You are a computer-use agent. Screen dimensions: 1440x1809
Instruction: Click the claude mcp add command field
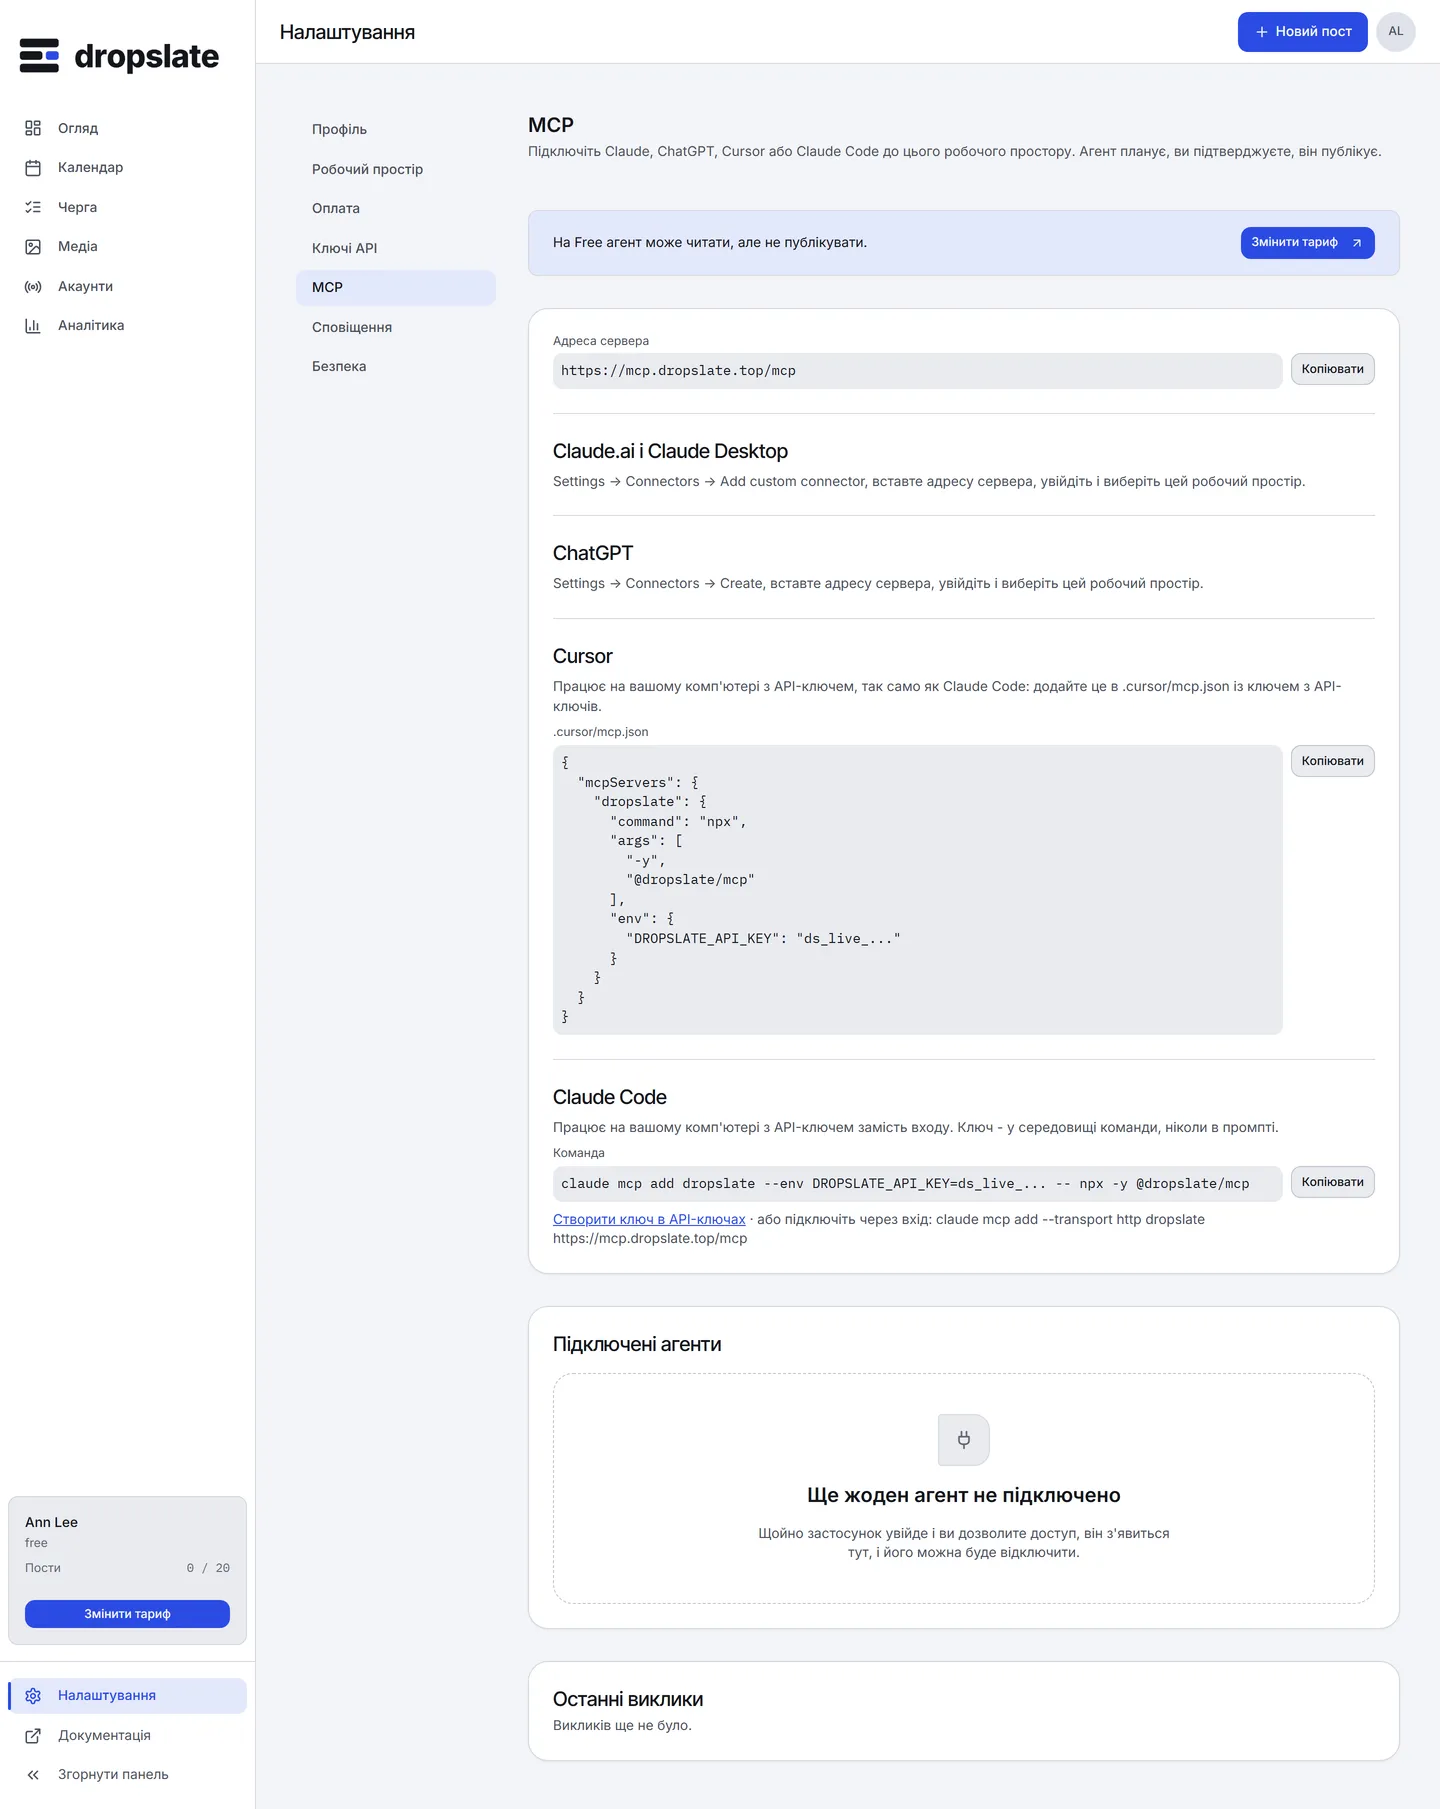917,1184
